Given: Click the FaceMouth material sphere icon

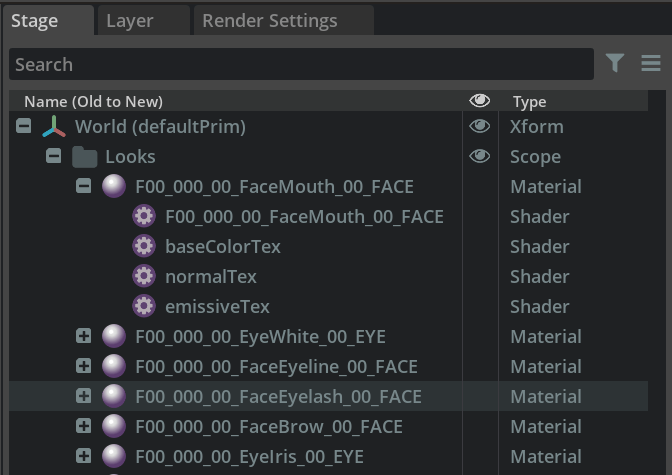Looking at the screenshot, I should [114, 187].
